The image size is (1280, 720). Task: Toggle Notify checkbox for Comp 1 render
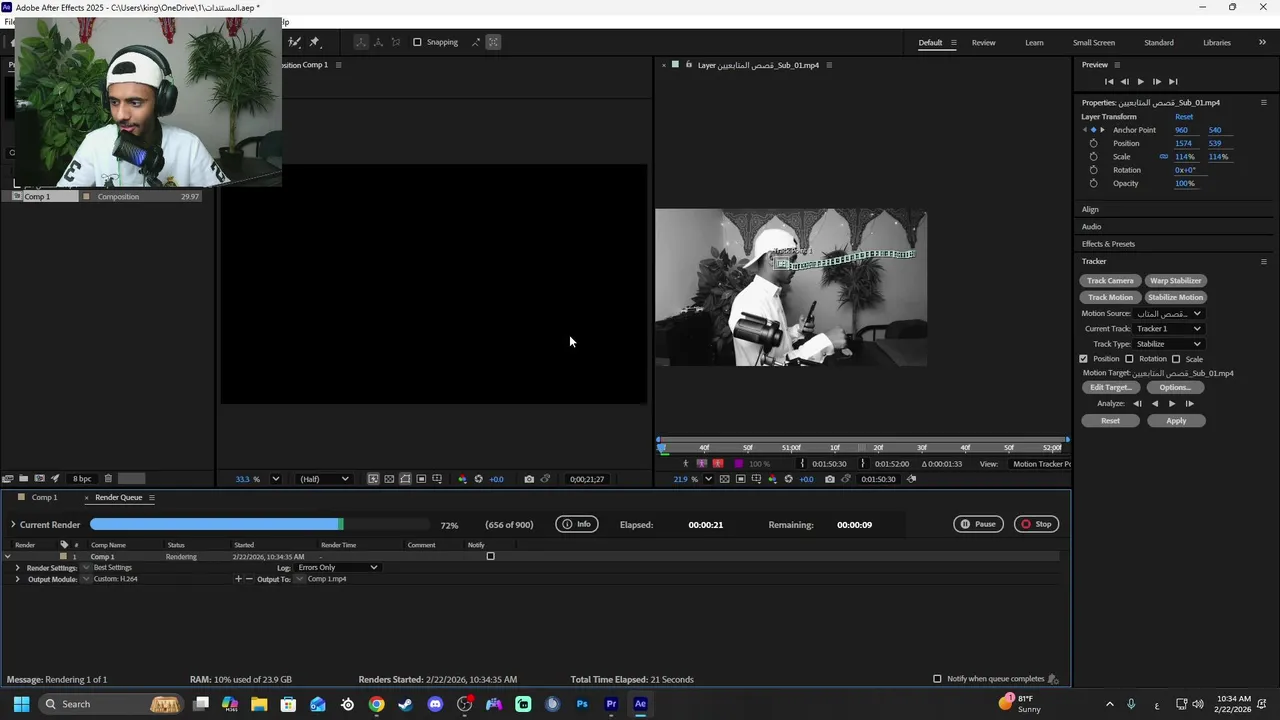pyautogui.click(x=490, y=556)
